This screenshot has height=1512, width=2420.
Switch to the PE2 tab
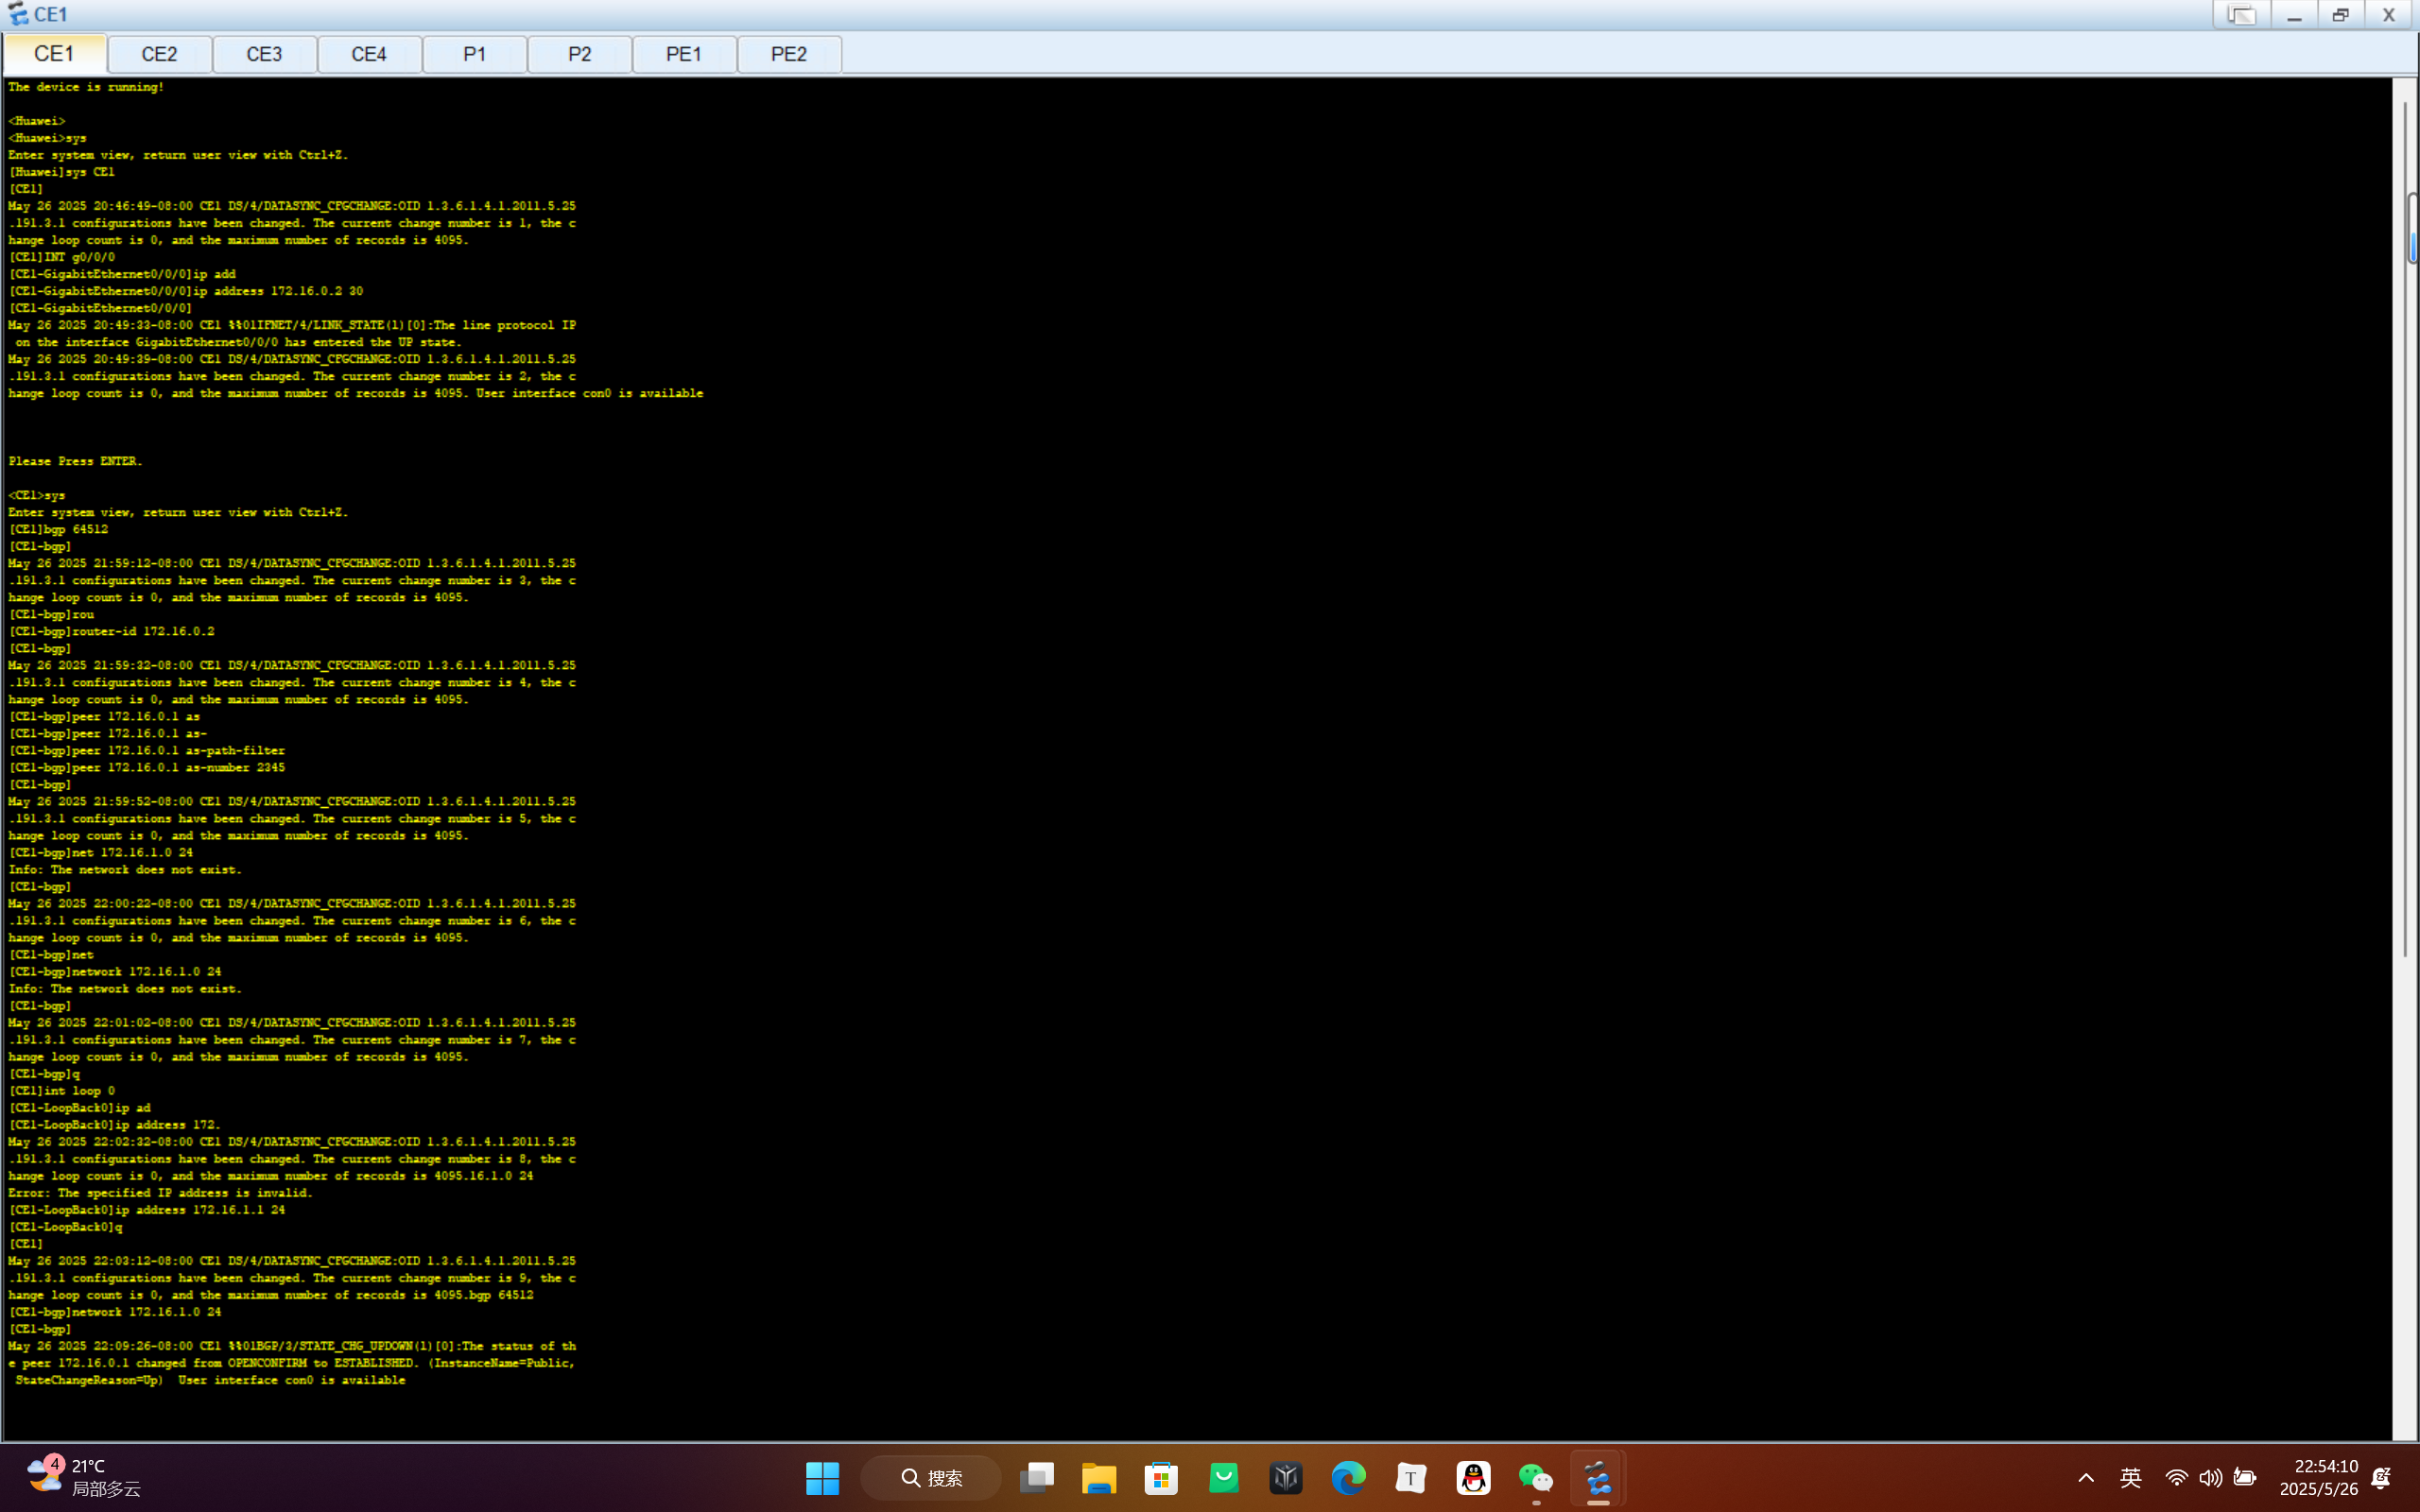click(789, 54)
